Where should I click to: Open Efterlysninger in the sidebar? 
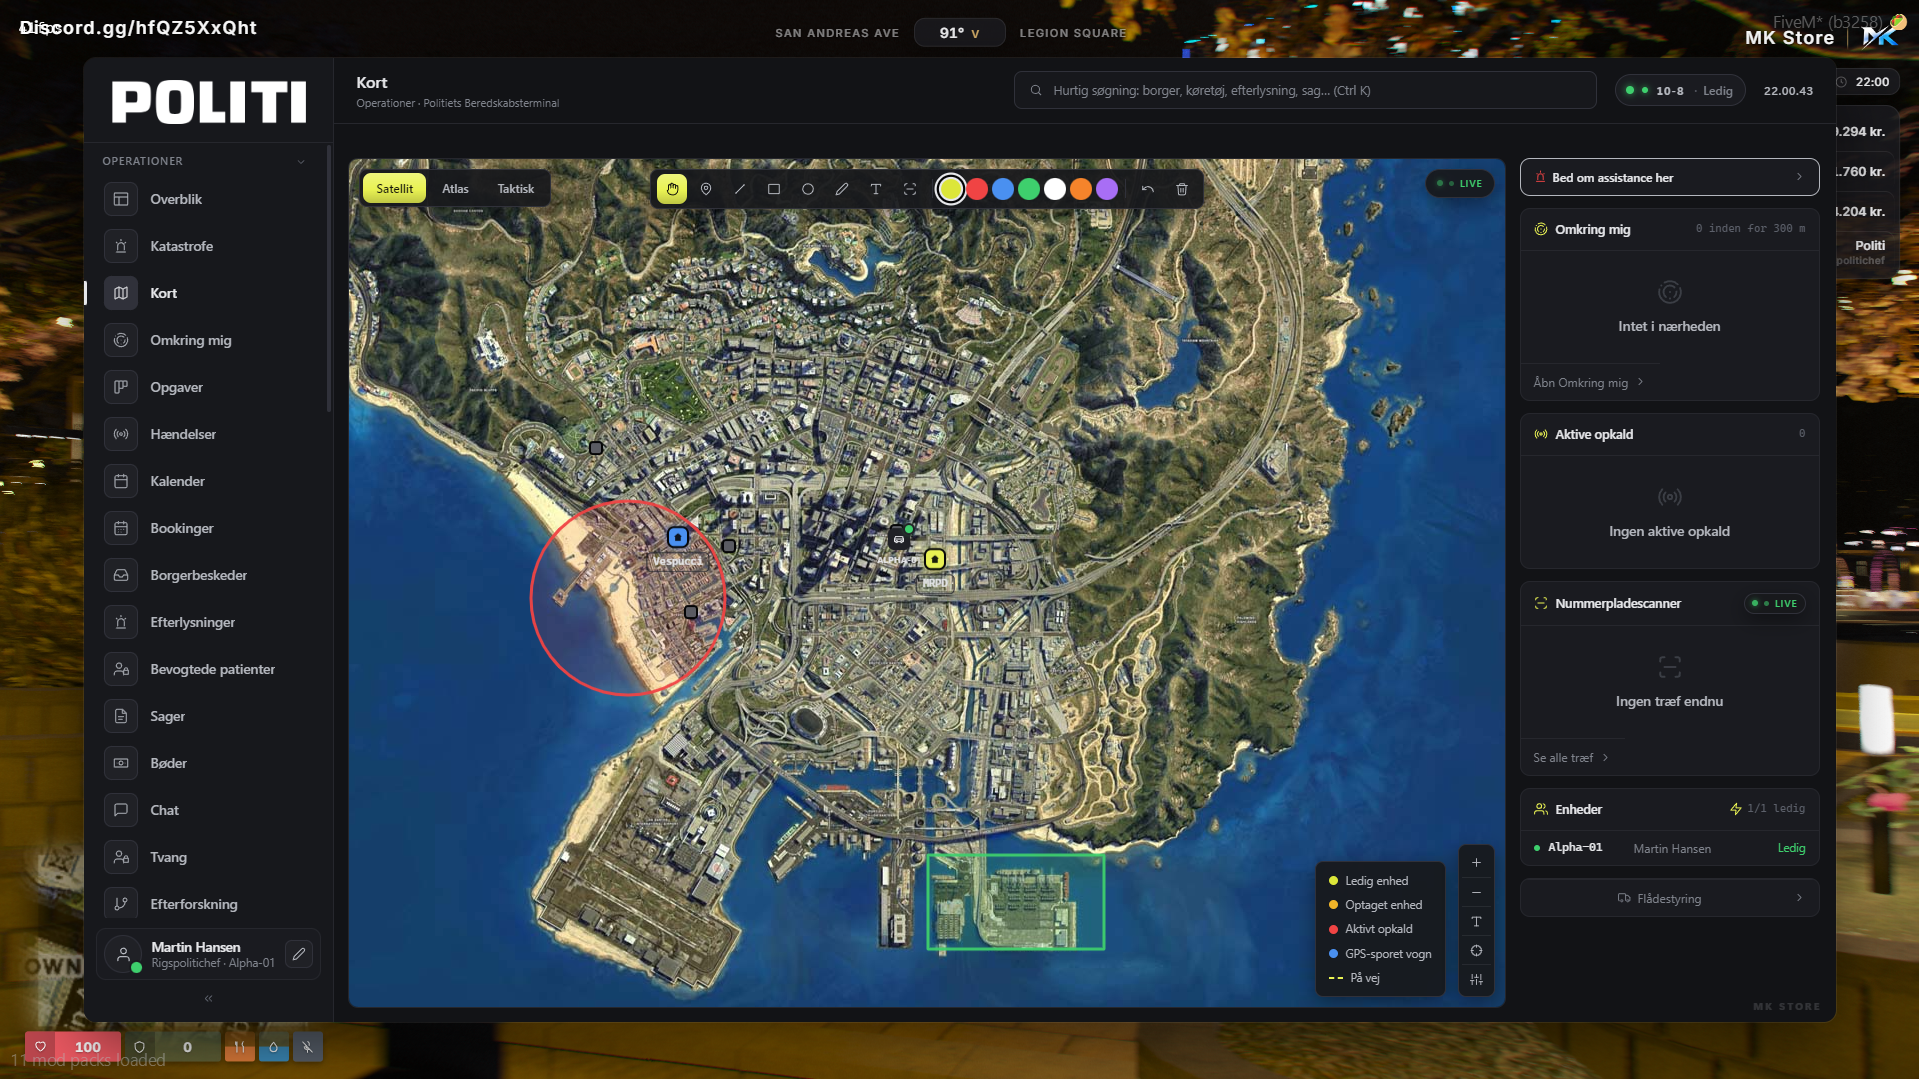(206, 622)
